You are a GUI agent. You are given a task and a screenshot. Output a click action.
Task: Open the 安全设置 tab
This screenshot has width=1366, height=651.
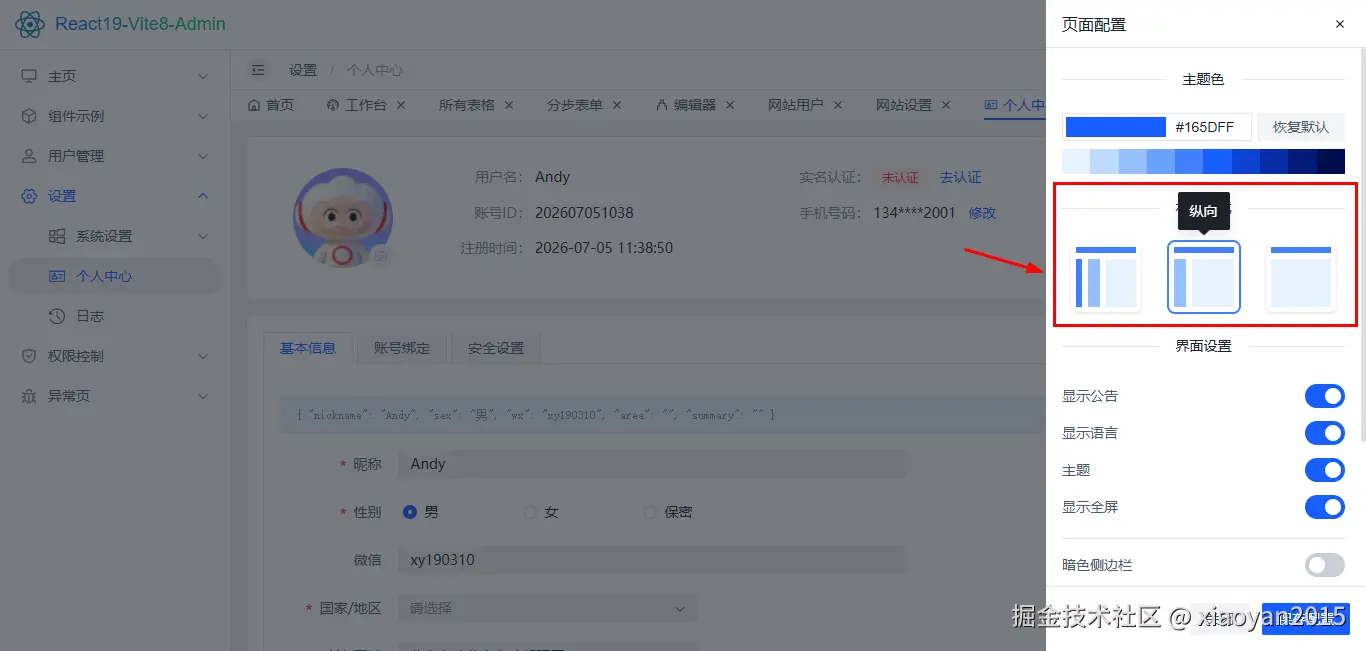(496, 348)
